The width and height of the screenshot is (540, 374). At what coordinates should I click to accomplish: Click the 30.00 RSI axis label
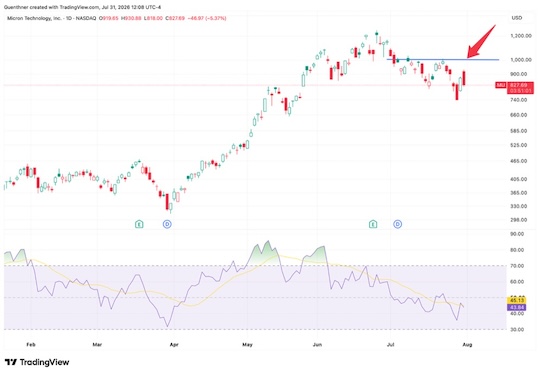(518, 330)
